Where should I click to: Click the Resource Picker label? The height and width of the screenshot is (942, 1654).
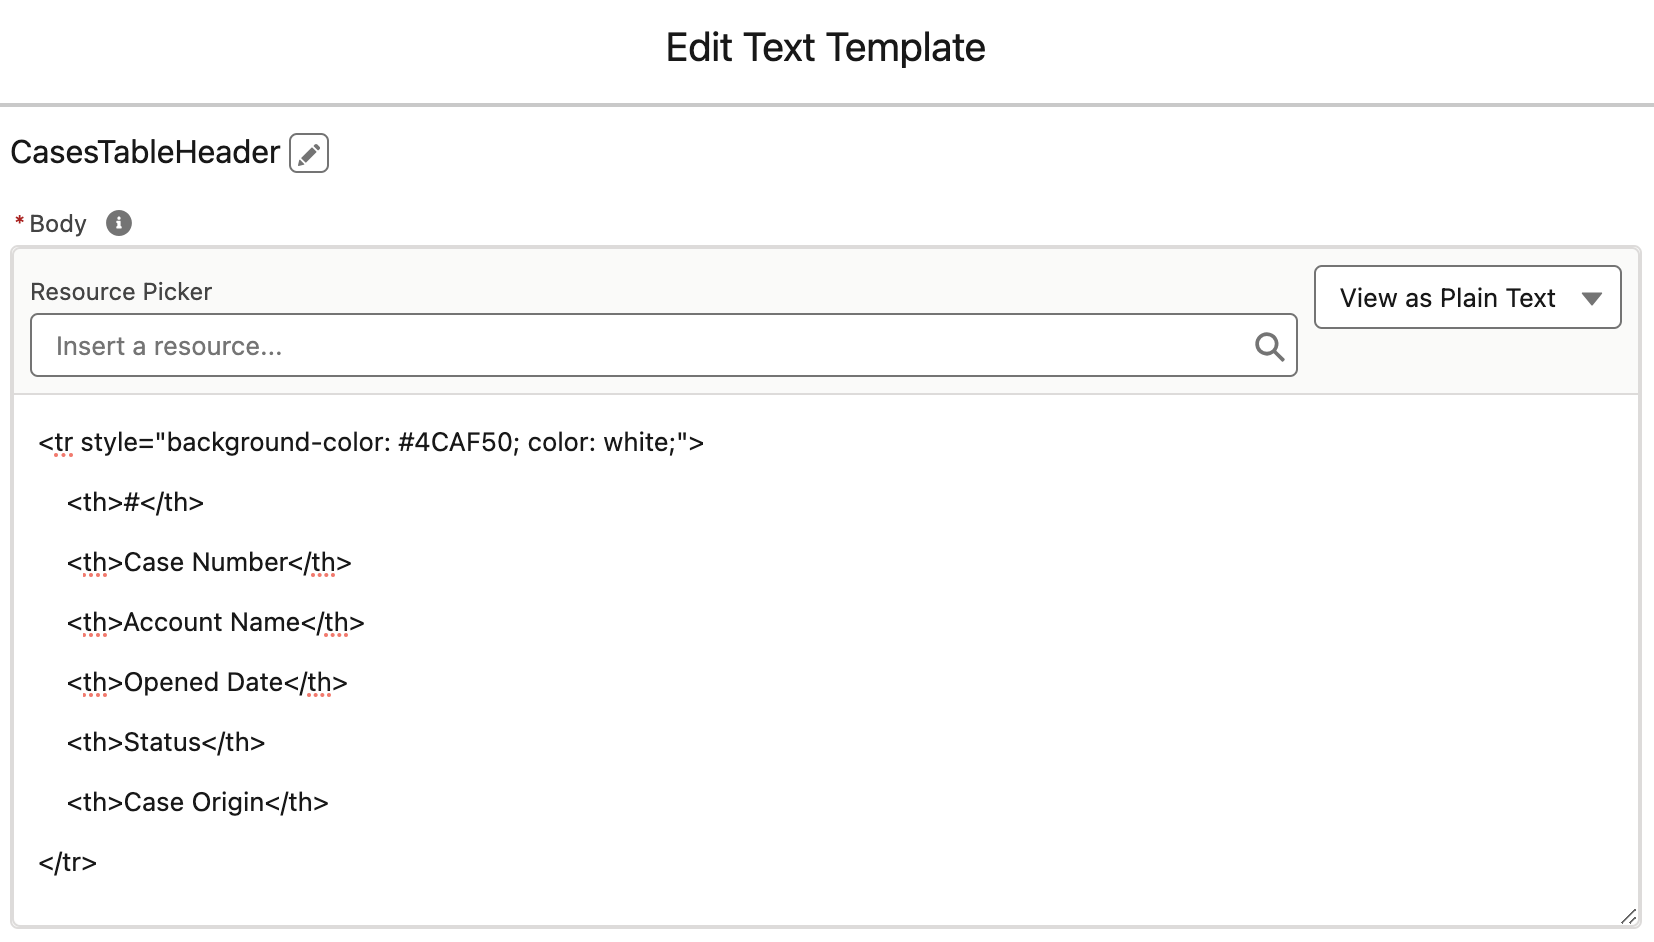click(121, 291)
